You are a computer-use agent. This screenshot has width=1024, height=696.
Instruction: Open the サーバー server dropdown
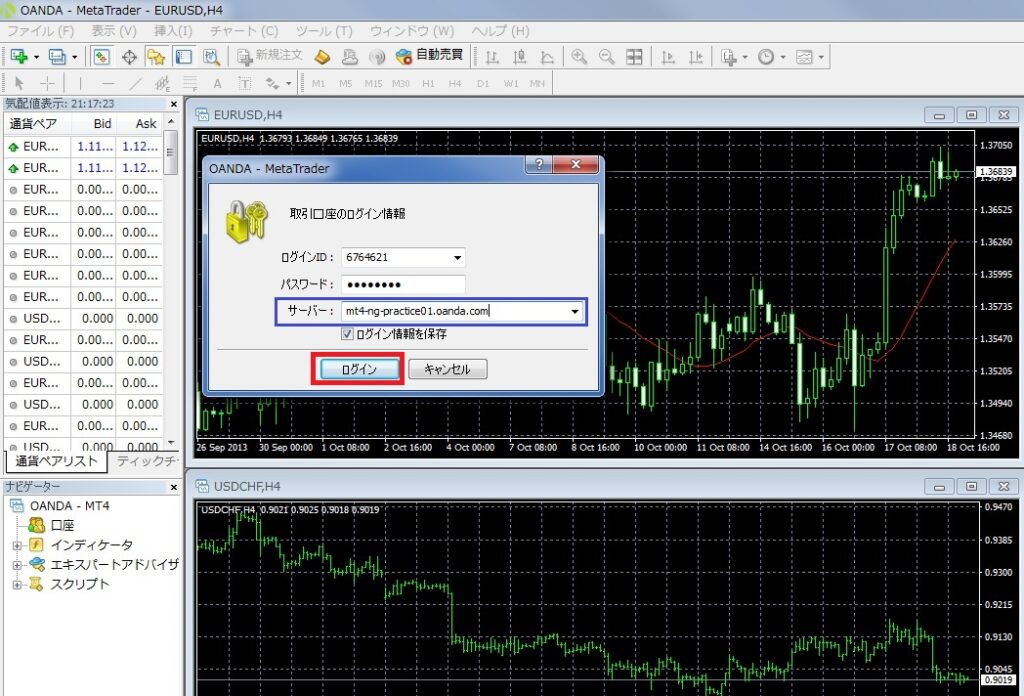(x=575, y=311)
